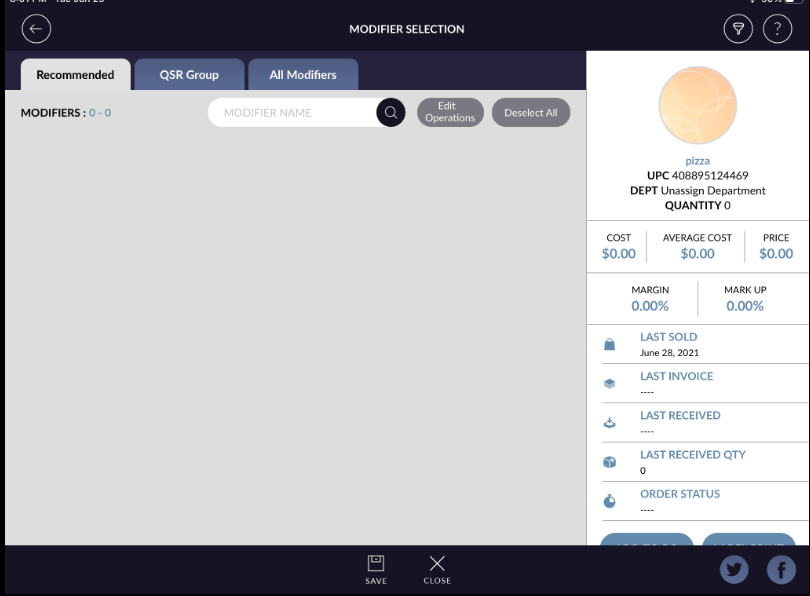Click the pizza product name link

coord(697,161)
